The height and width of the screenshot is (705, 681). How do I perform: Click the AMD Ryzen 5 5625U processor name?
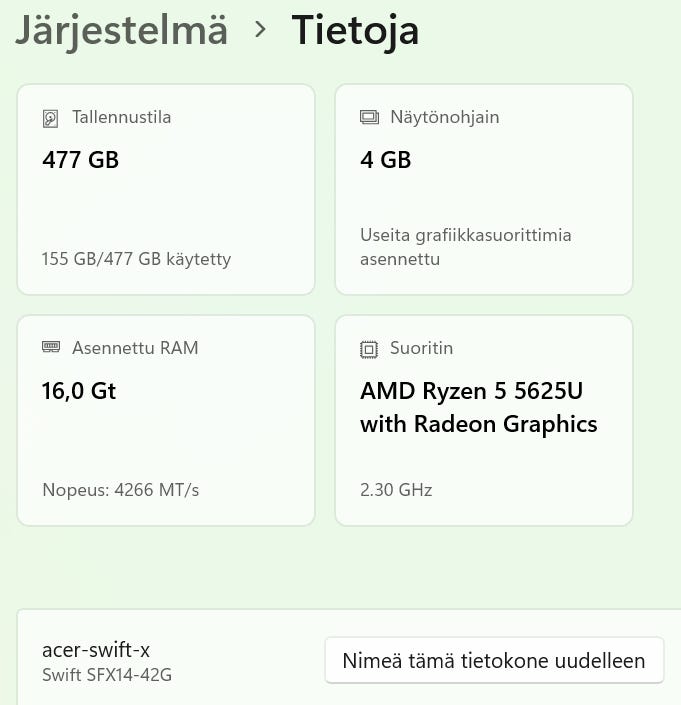pyautogui.click(x=478, y=408)
